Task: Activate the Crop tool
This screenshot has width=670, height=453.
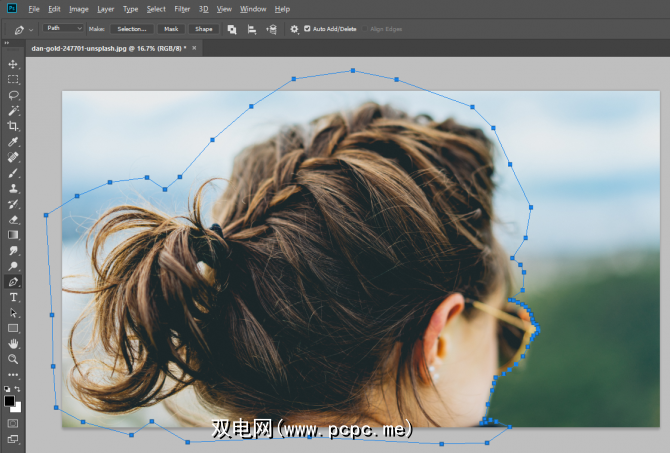Action: tap(13, 126)
